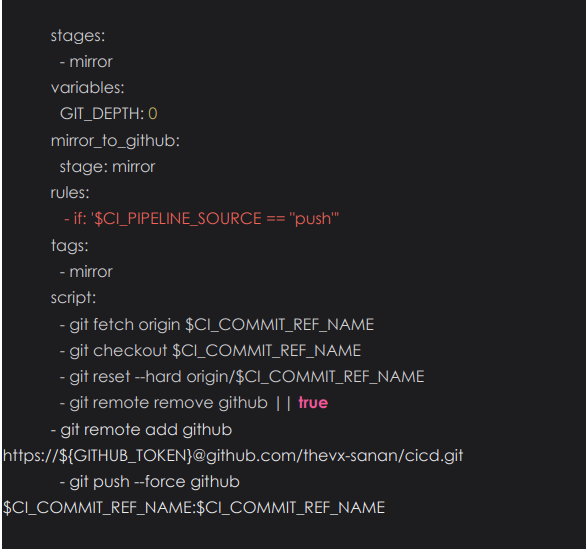Click the last line with CI_COMMIT_REF_NAME:$CI_COMMIT_REF_NAME
Screen dimensions: 586x549
pyautogui.click(x=194, y=508)
